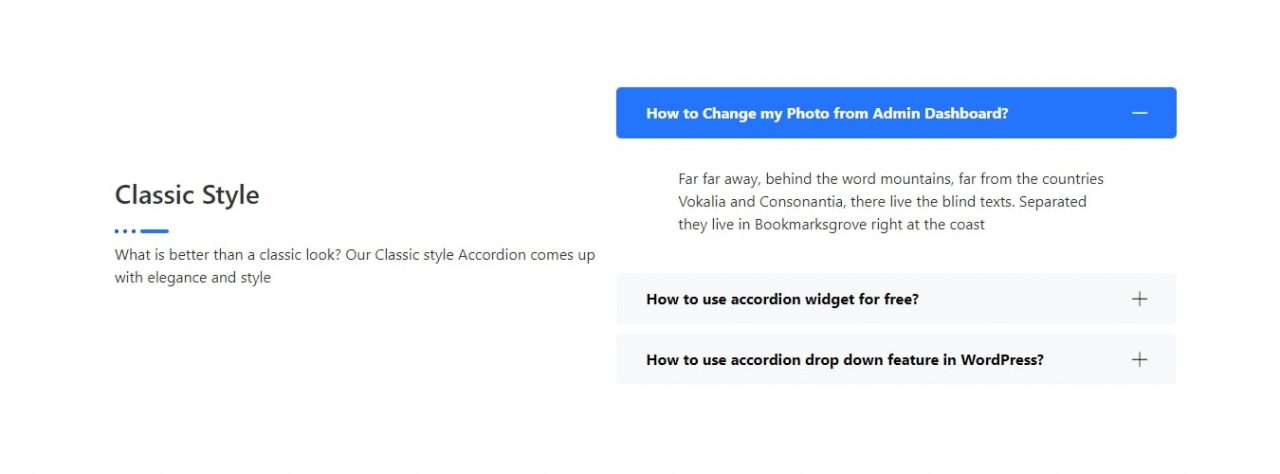This screenshot has height=474, width=1280.
Task: Click the 'What is better than a classic look?' sentence
Action: pyautogui.click(x=228, y=255)
